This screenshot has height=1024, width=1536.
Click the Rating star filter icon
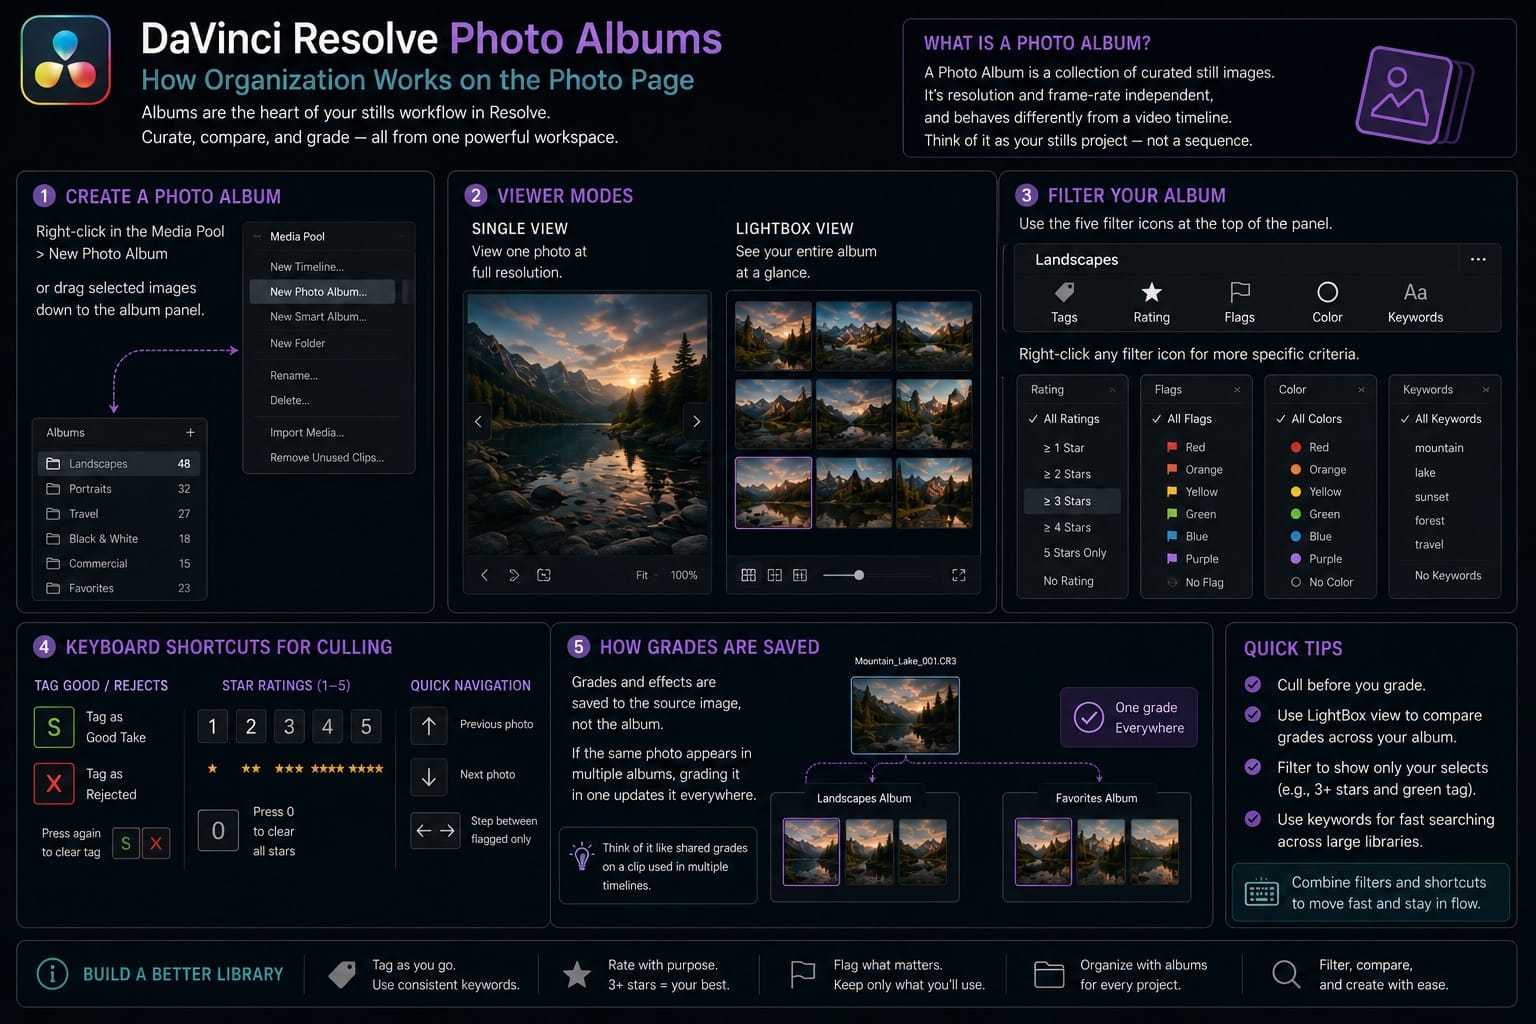1152,292
